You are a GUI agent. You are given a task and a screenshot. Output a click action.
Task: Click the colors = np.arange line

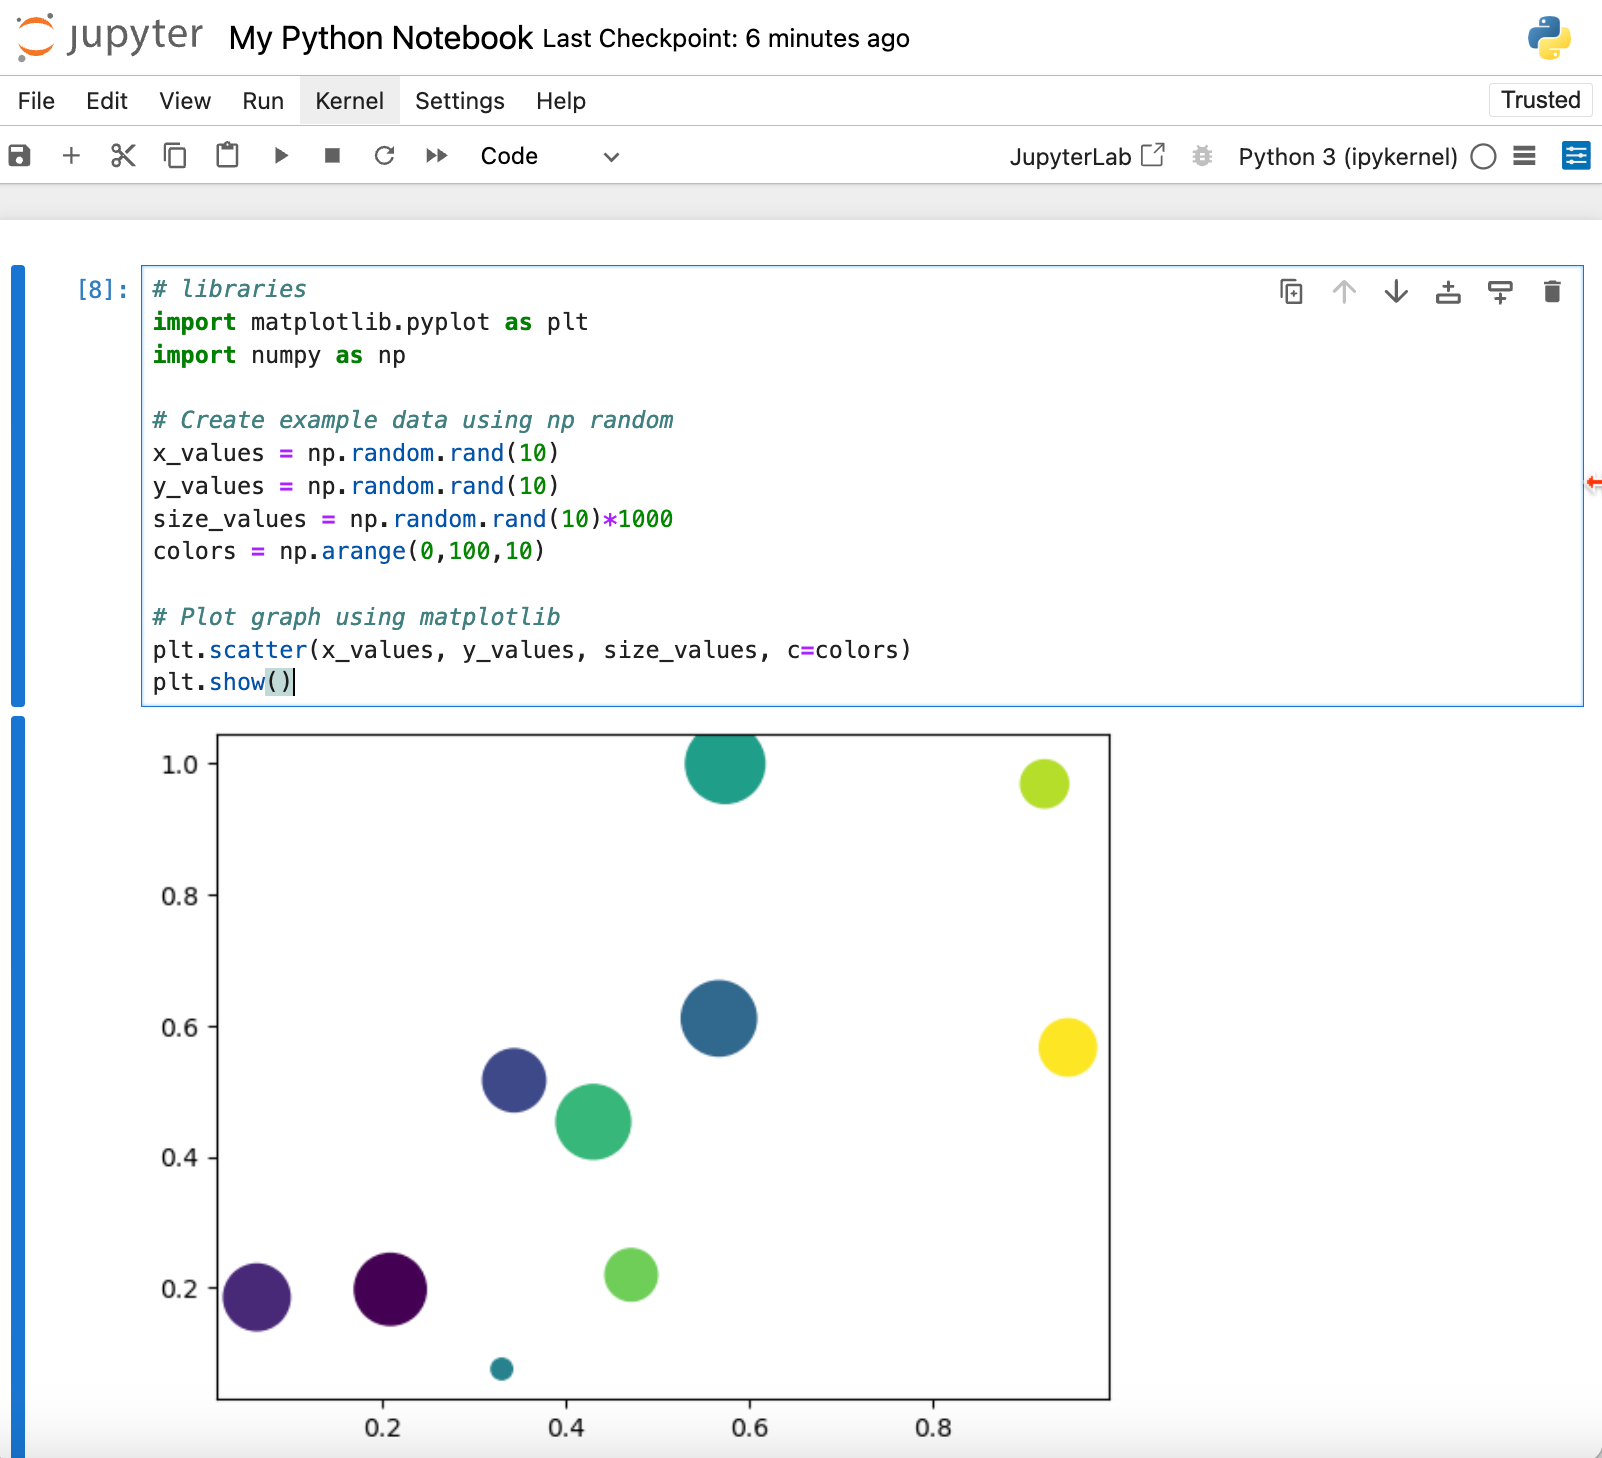click(349, 551)
